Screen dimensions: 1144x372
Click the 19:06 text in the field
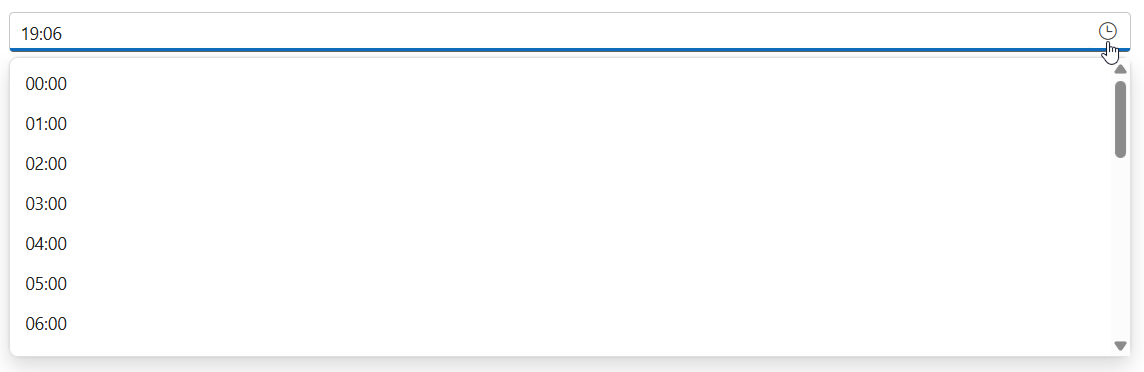pyautogui.click(x=42, y=33)
